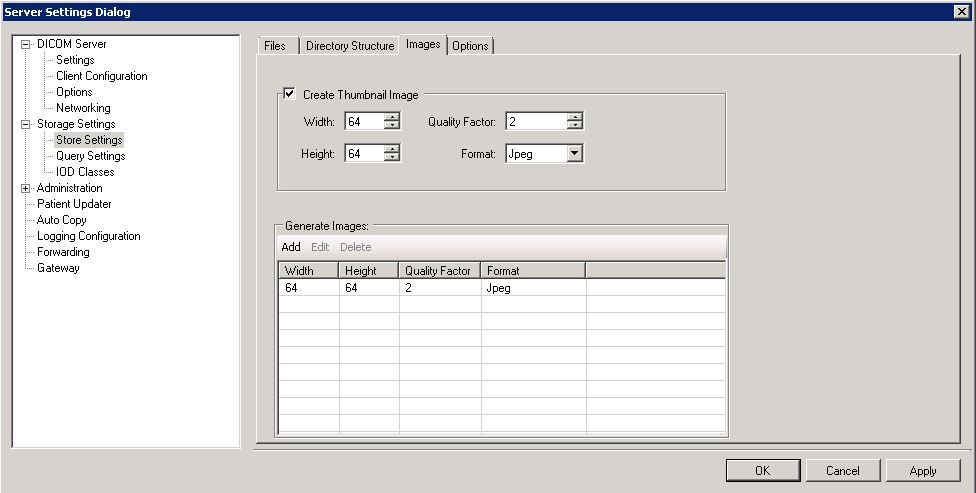
Task: Increase the Quality Factor value
Action: coord(574,117)
